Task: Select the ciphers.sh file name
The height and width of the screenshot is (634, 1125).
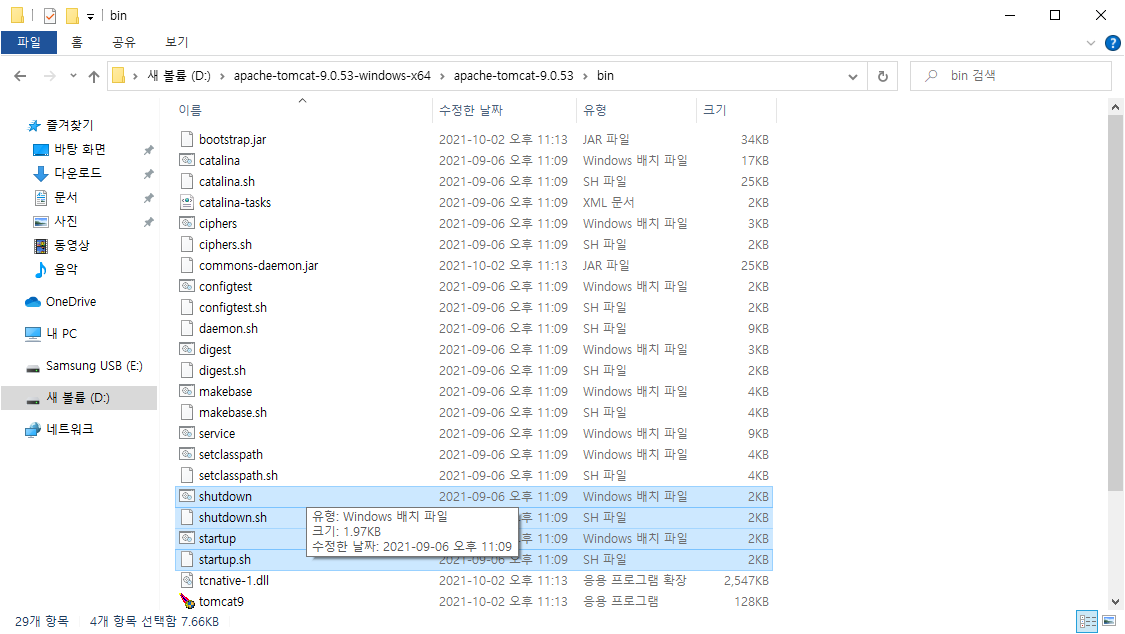Action: [x=225, y=245]
